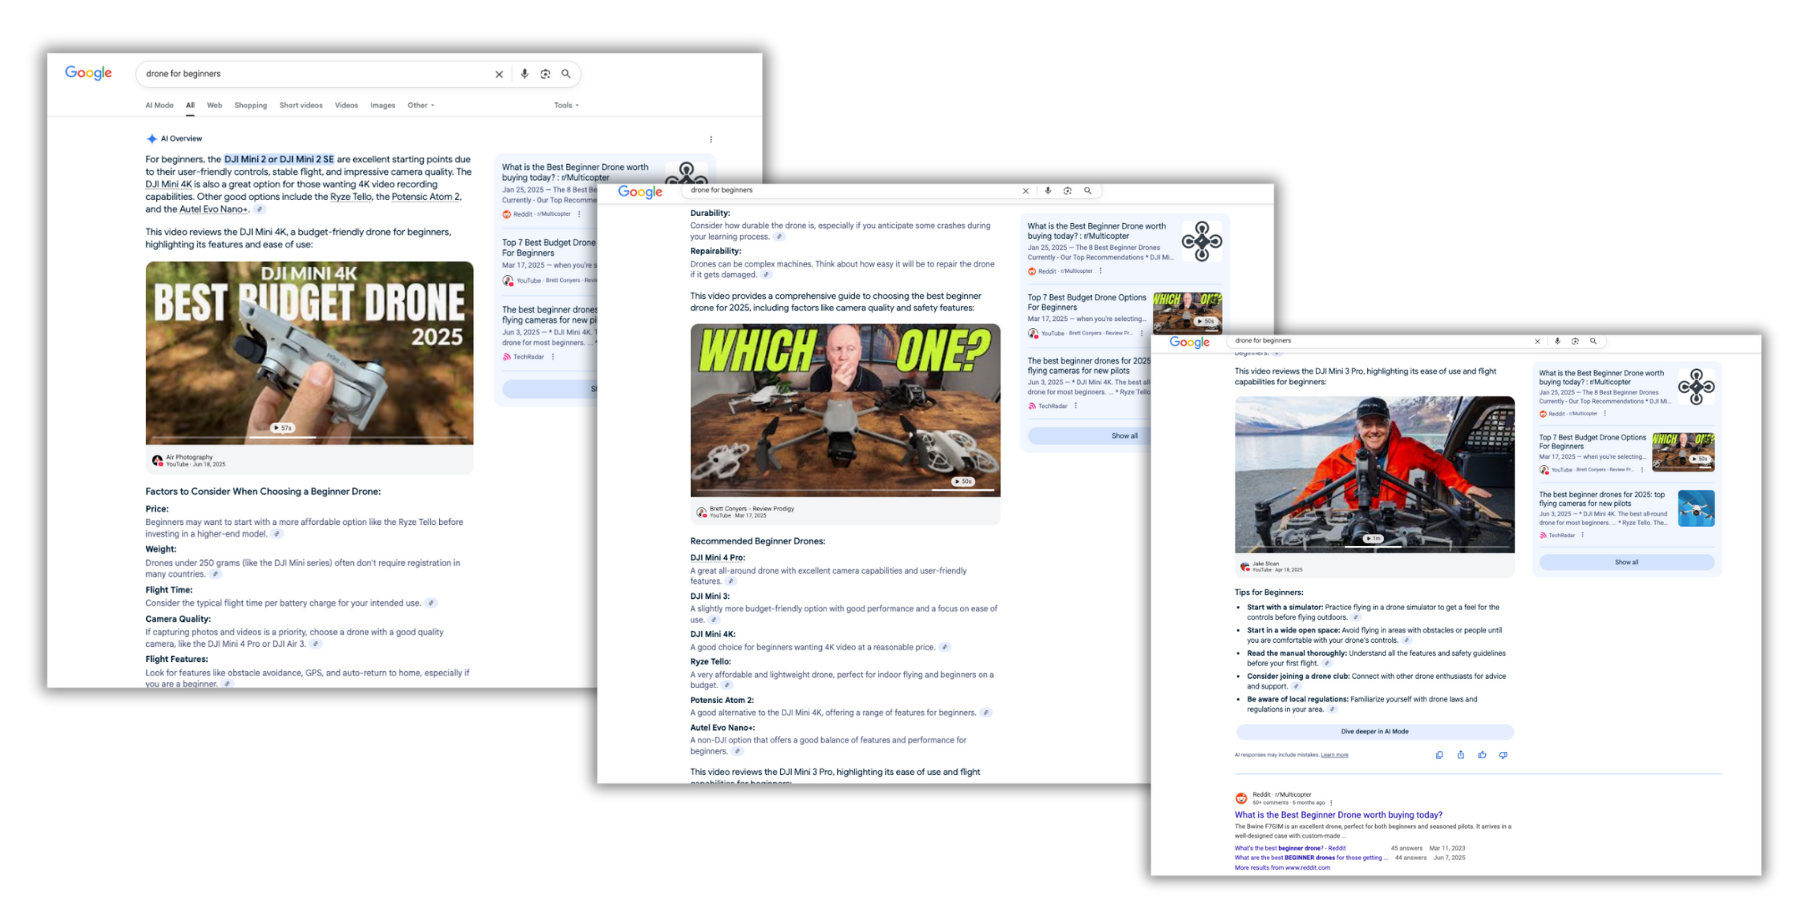This screenshot has width=1800, height=900.
Task: Open the Images tab
Action: [x=383, y=105]
